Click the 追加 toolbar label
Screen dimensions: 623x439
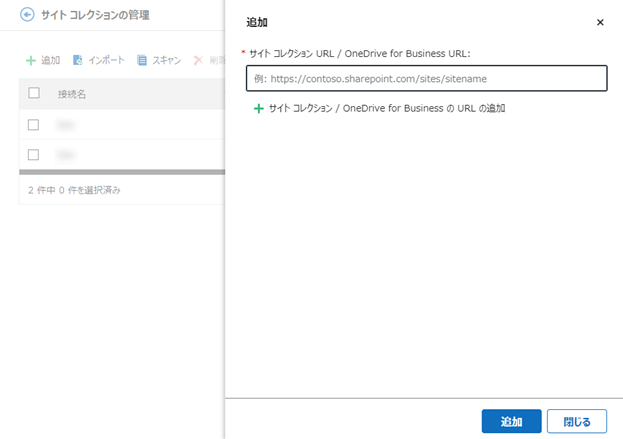[x=50, y=60]
